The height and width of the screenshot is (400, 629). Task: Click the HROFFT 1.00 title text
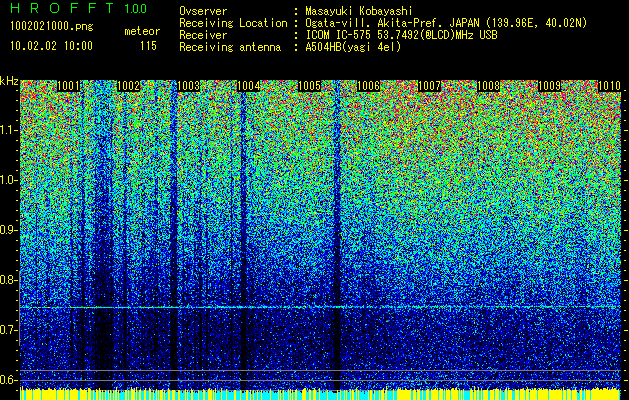pos(79,8)
